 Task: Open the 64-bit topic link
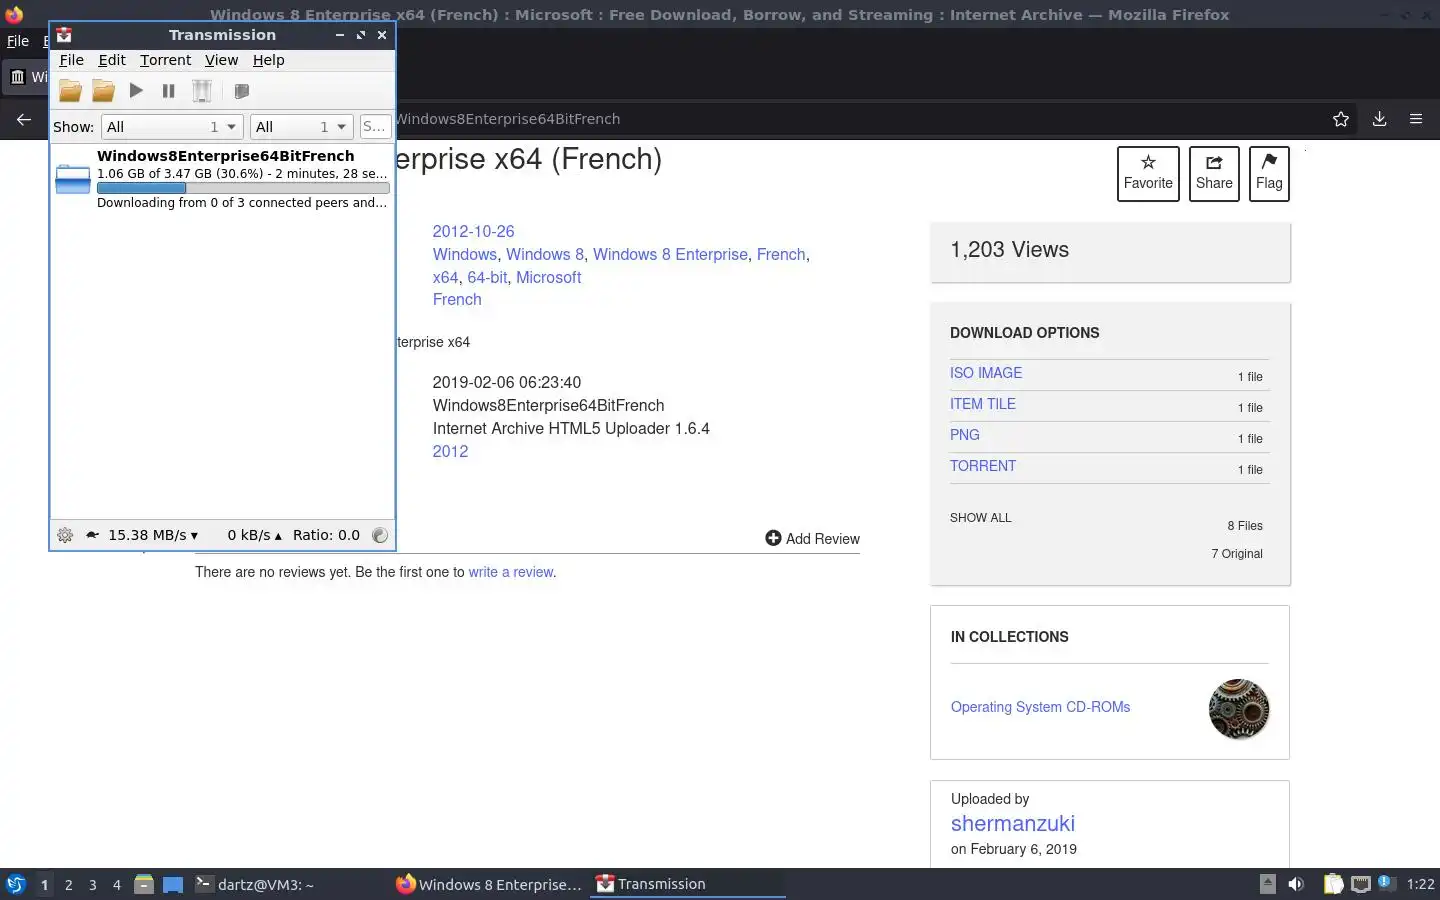coord(487,277)
